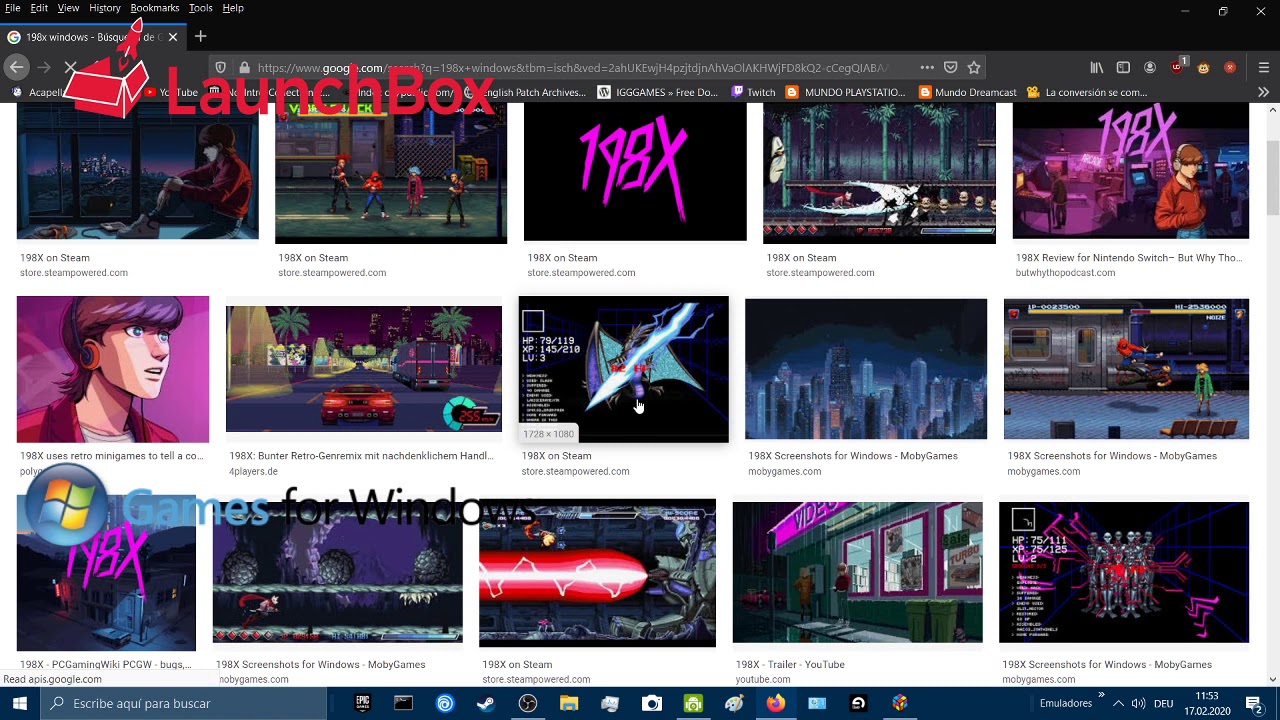
Task: Open Steam from the taskbar
Action: [x=486, y=703]
